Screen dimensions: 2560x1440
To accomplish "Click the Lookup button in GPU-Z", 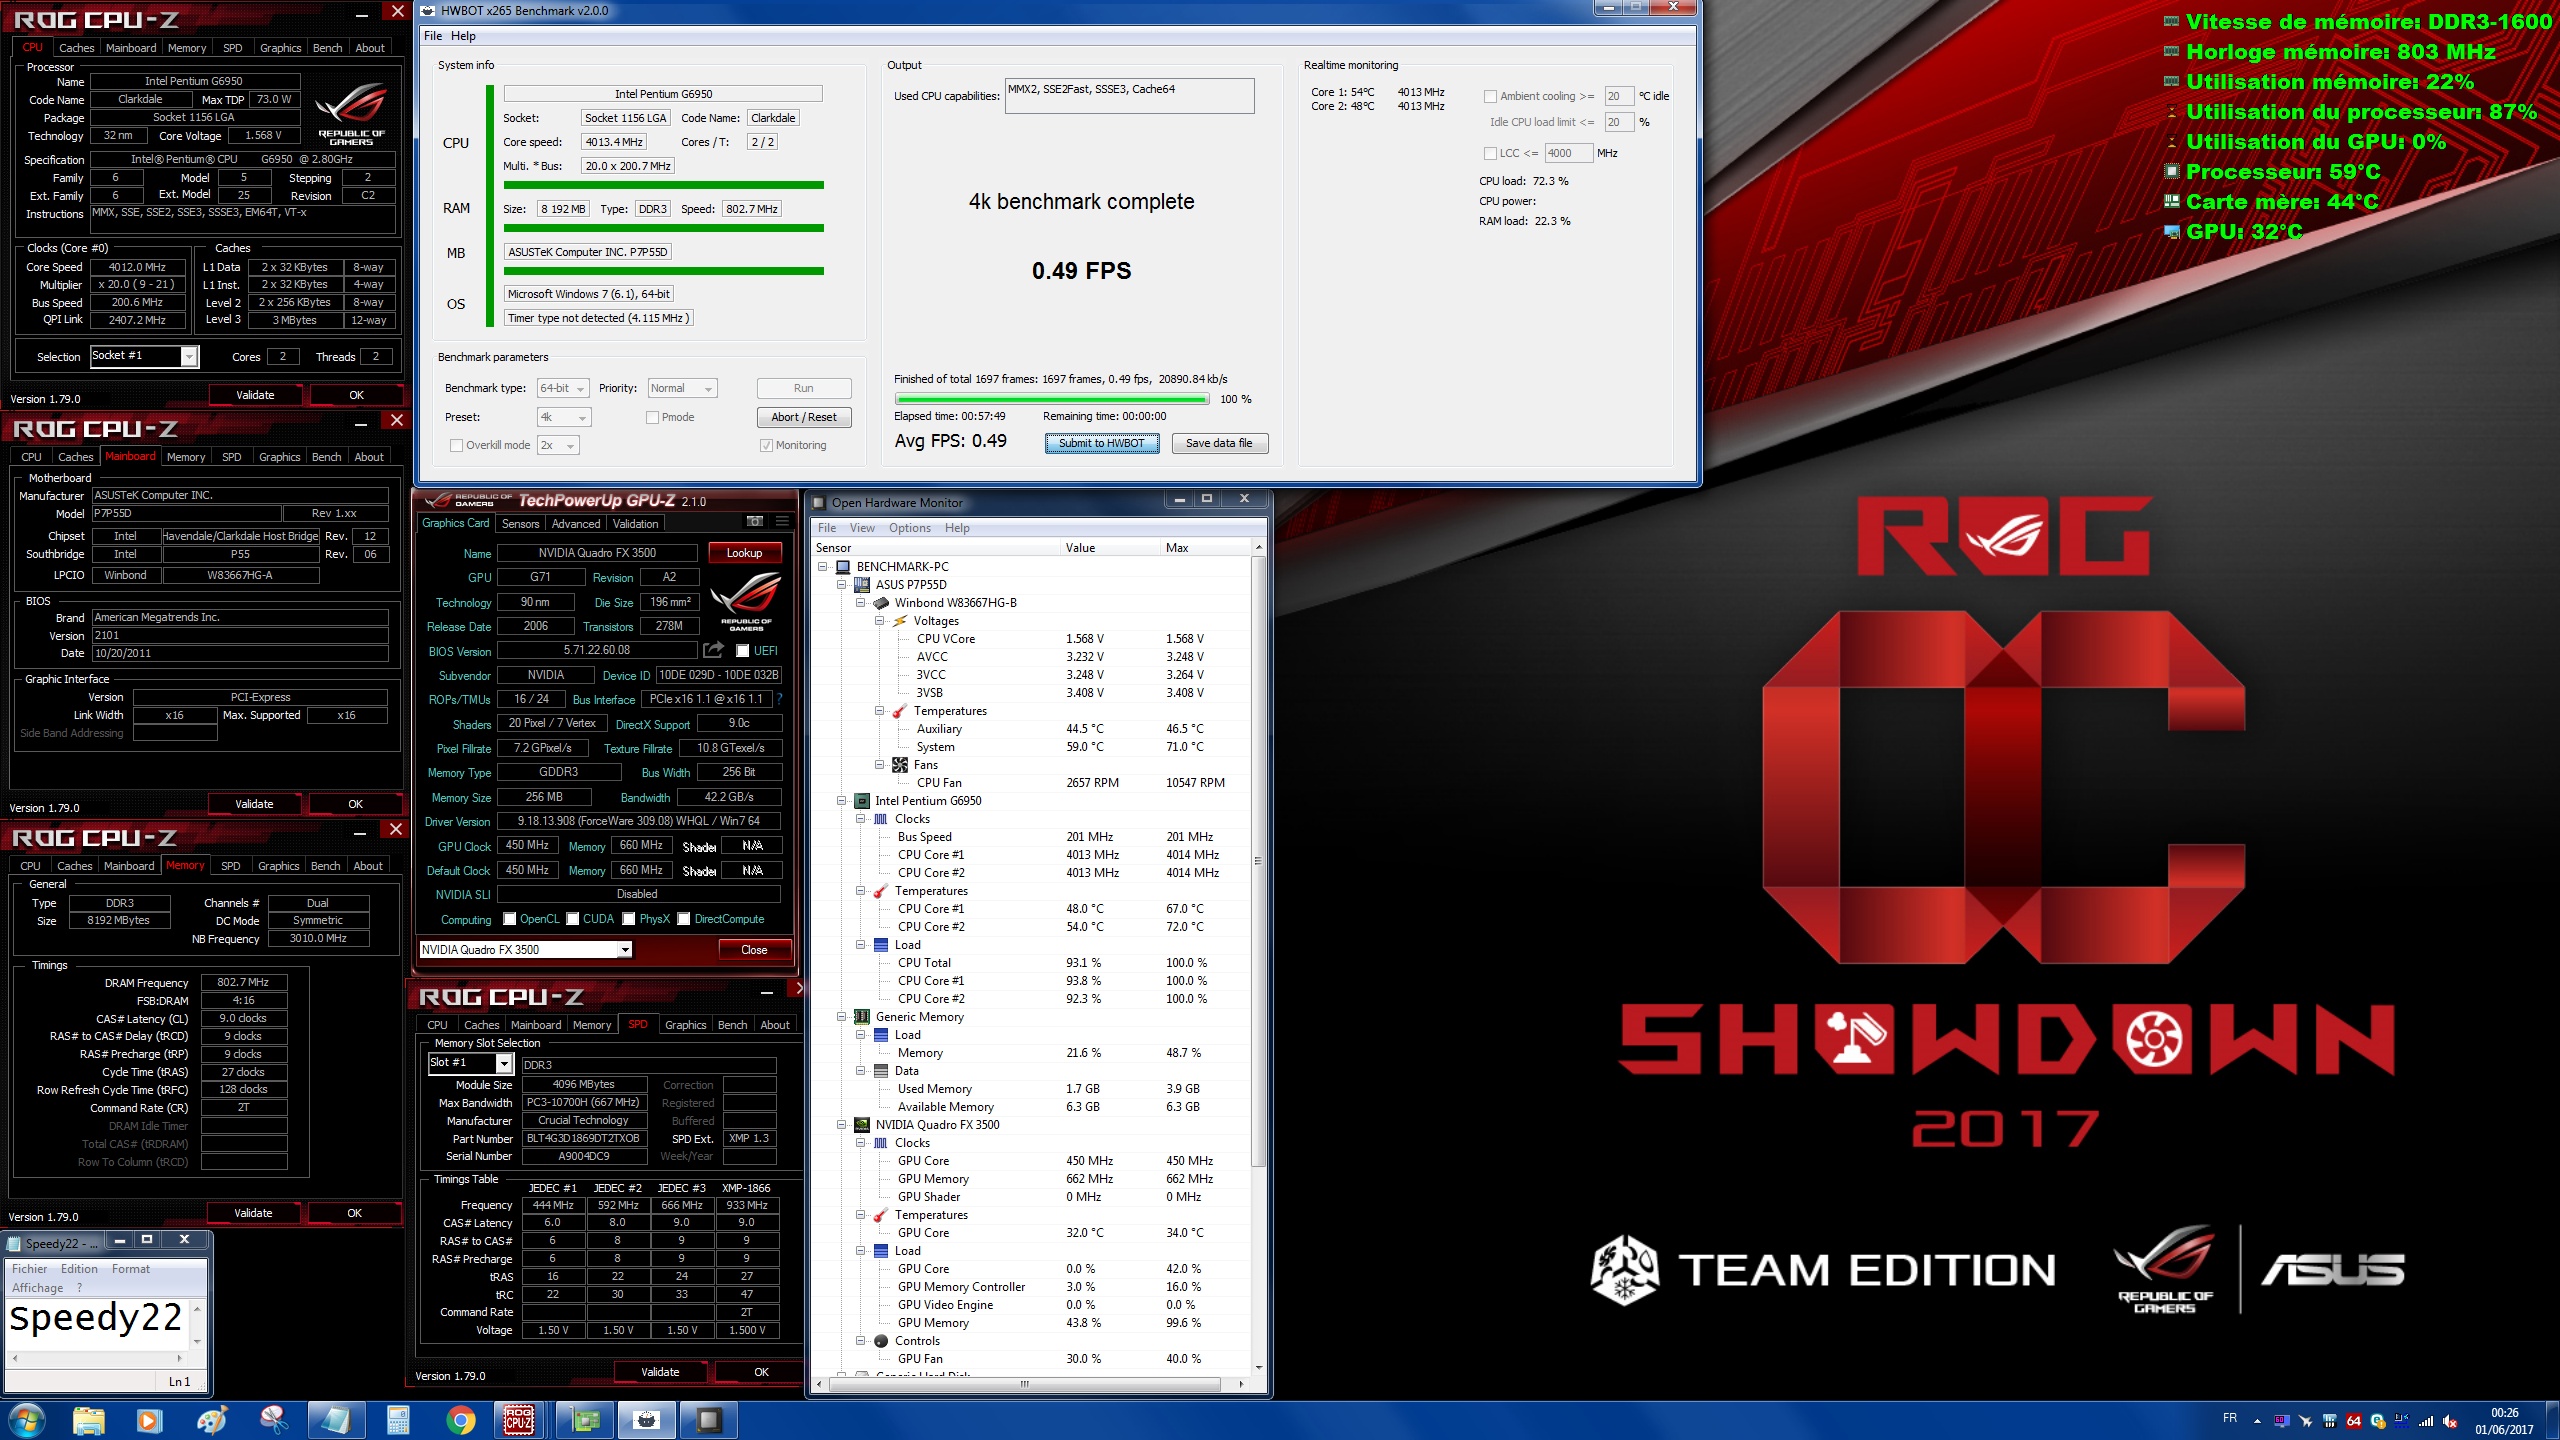I will (x=744, y=553).
